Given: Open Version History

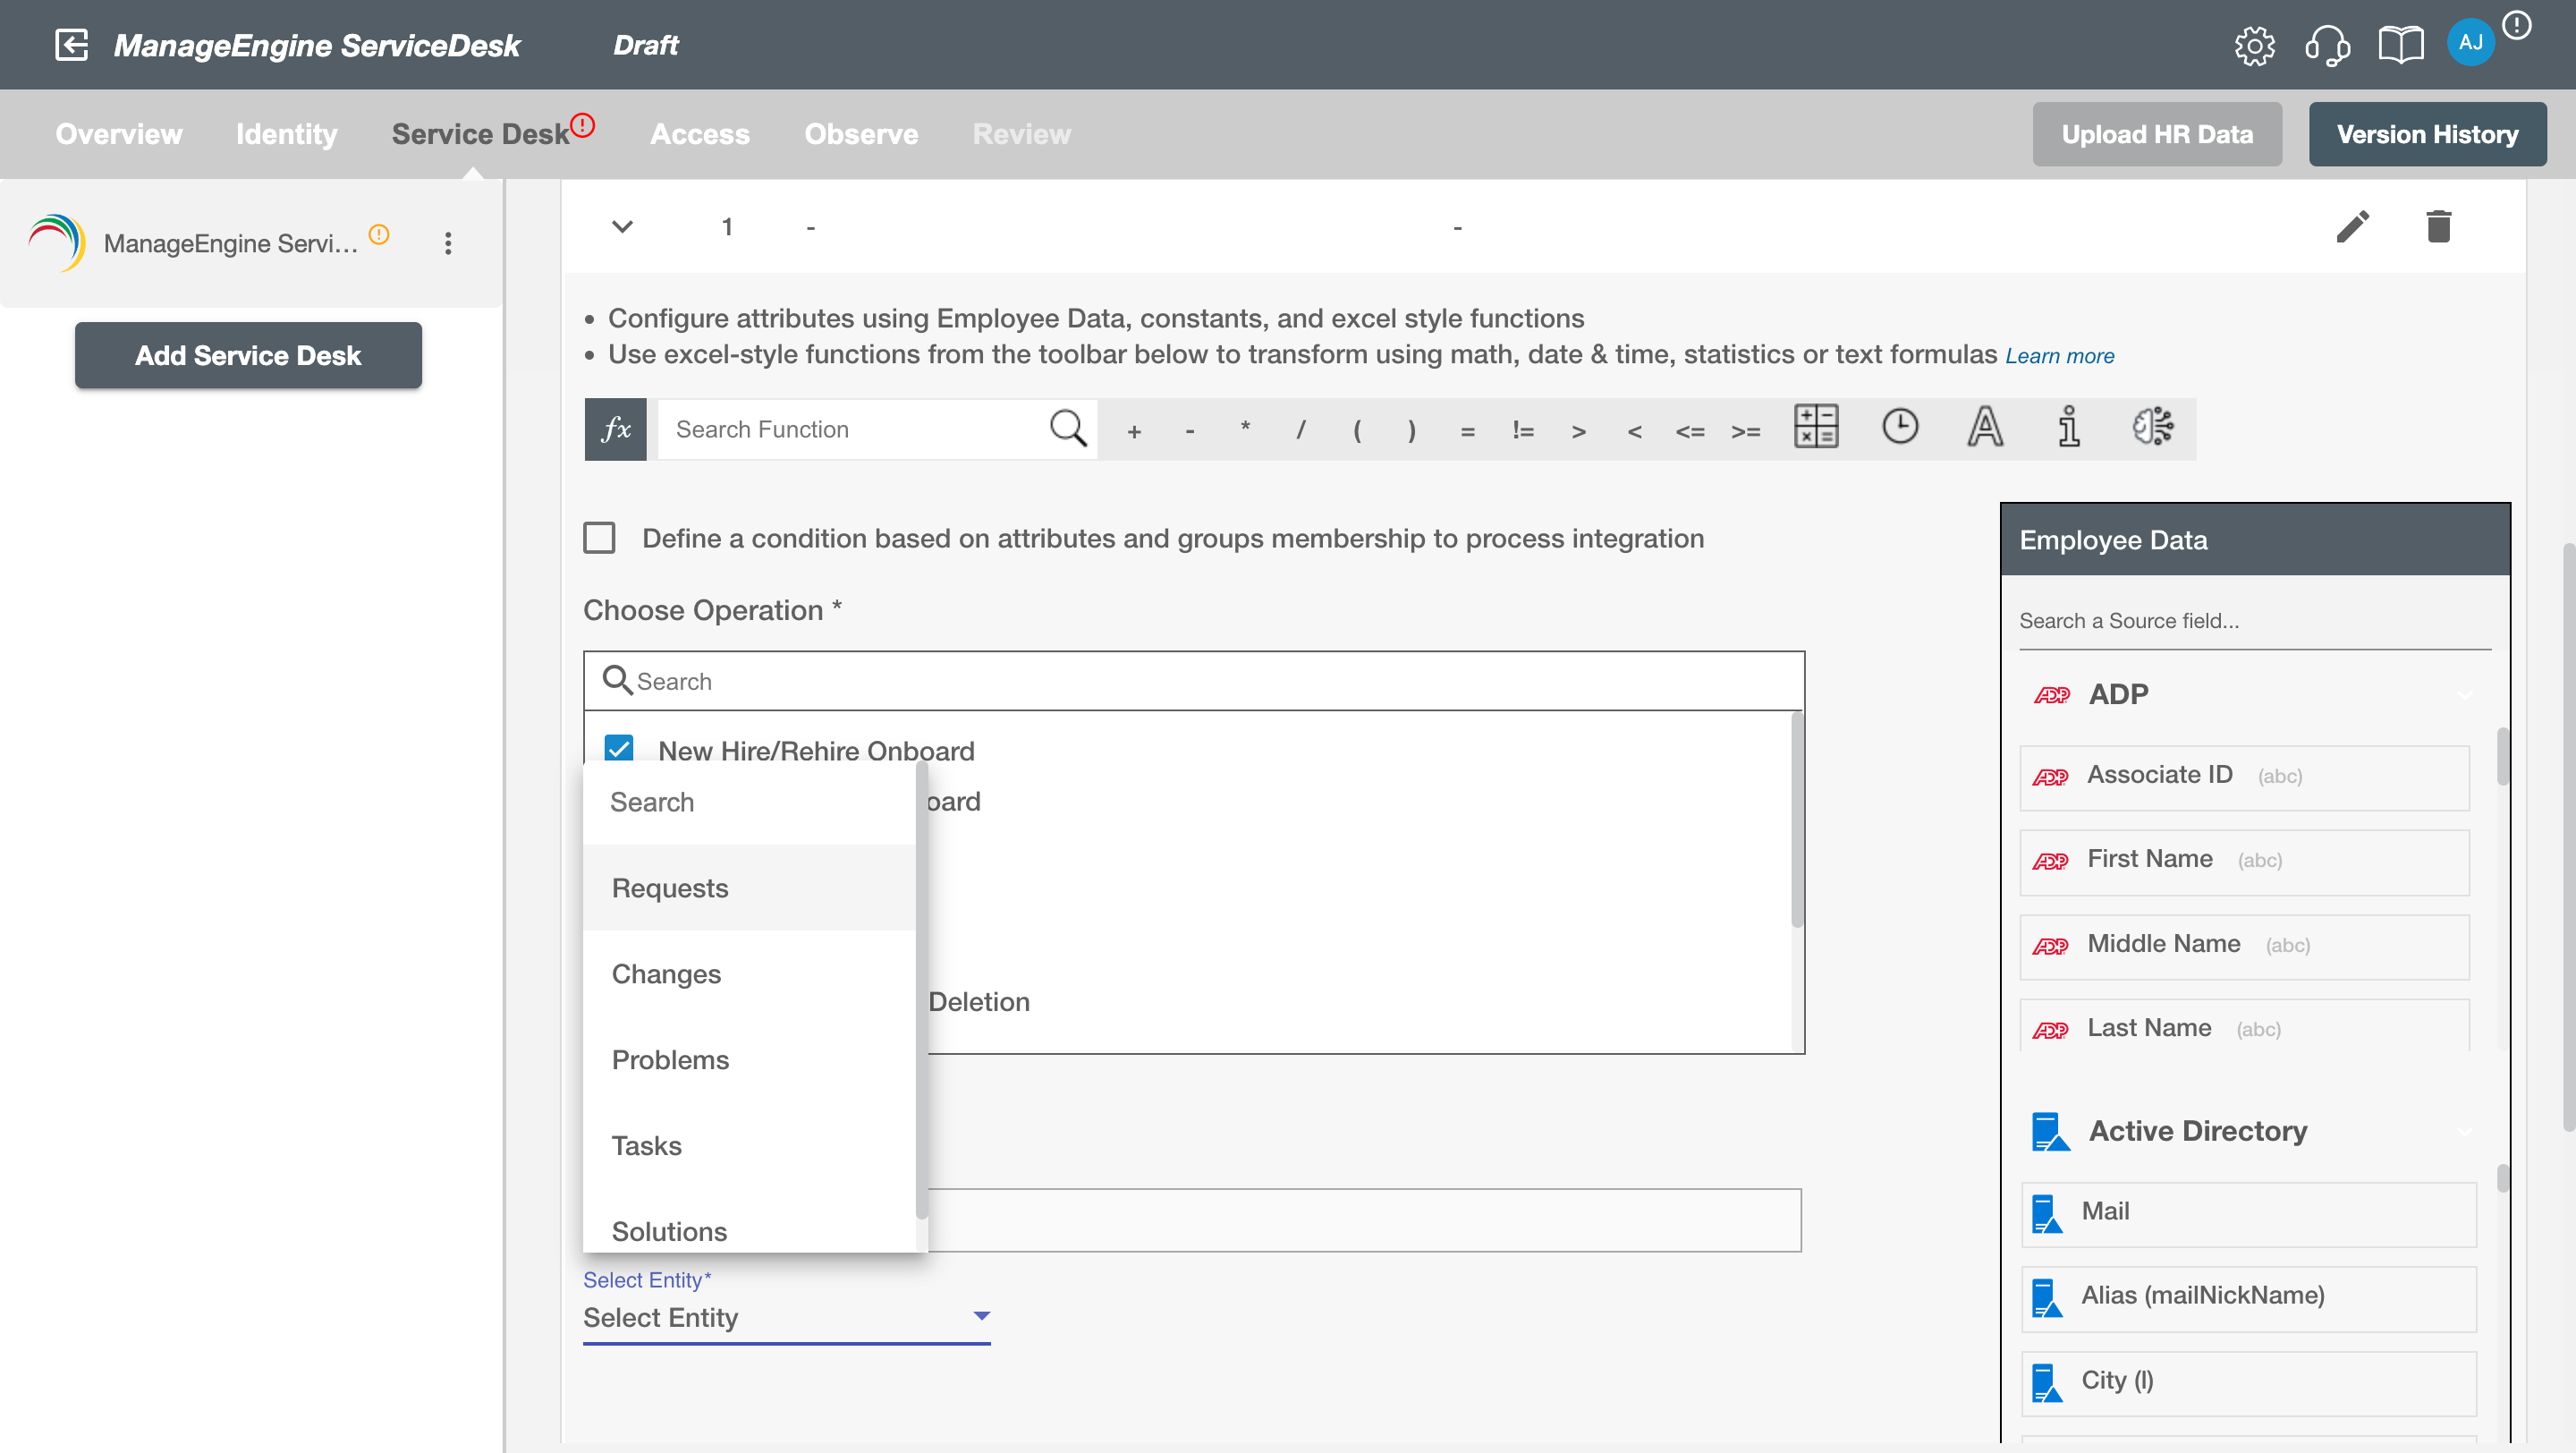Looking at the screenshot, I should [2427, 134].
